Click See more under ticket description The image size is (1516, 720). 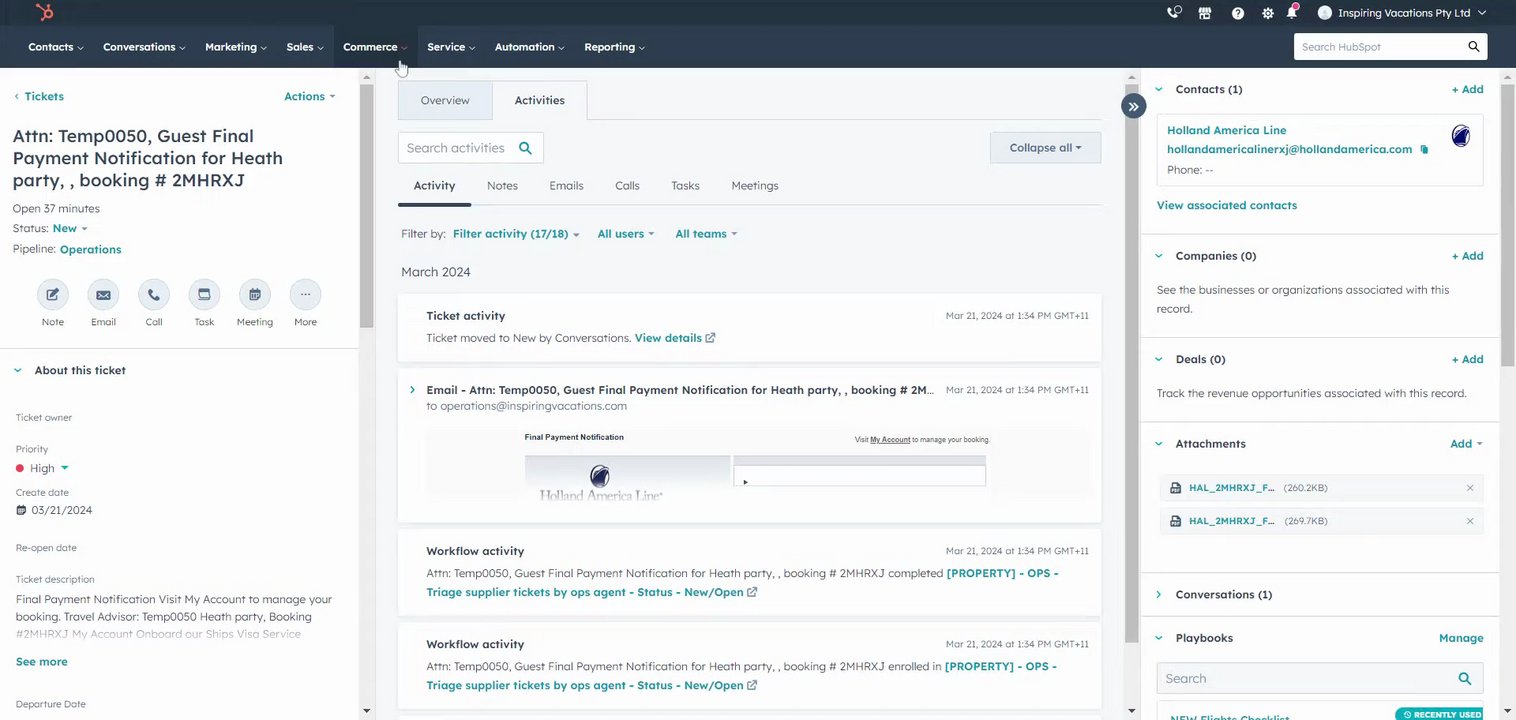[42, 662]
